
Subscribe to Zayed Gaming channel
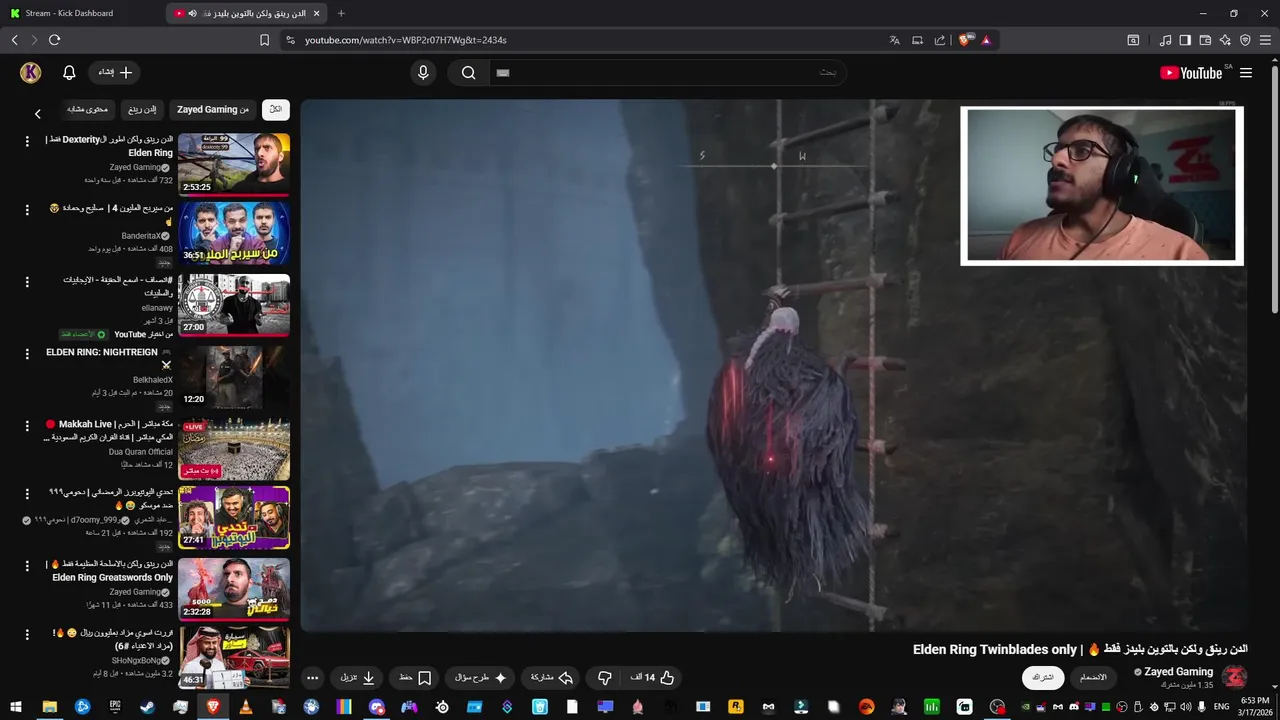(x=1043, y=677)
